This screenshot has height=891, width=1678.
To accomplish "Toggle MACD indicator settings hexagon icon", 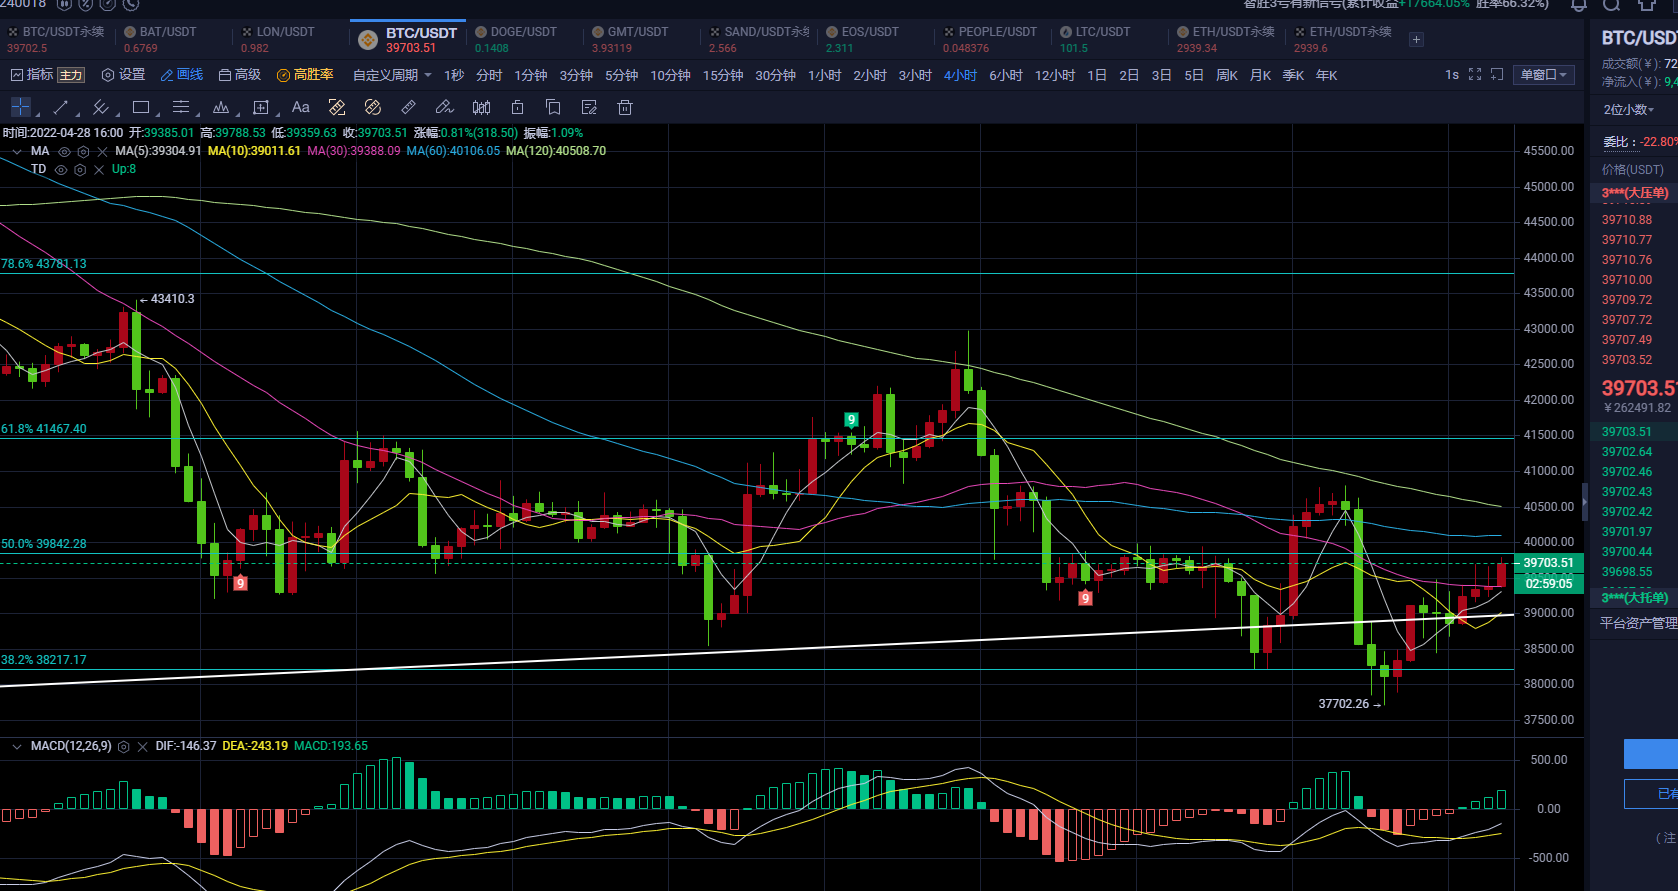I will point(124,747).
